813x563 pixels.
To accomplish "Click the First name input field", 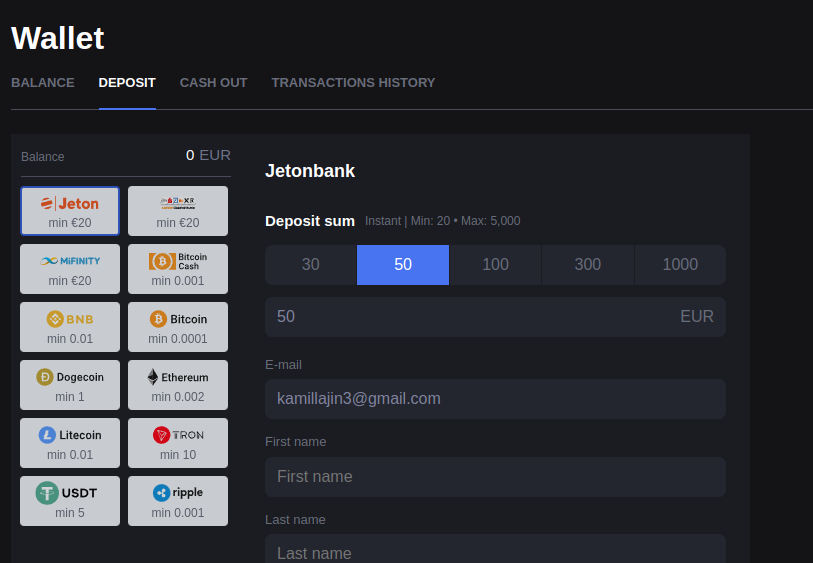I will click(x=495, y=477).
